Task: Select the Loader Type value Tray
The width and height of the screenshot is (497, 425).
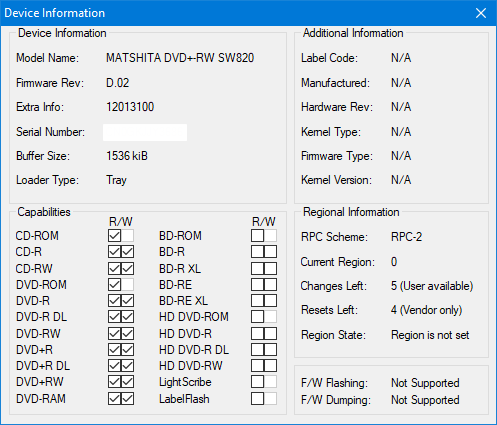Action: click(x=116, y=180)
